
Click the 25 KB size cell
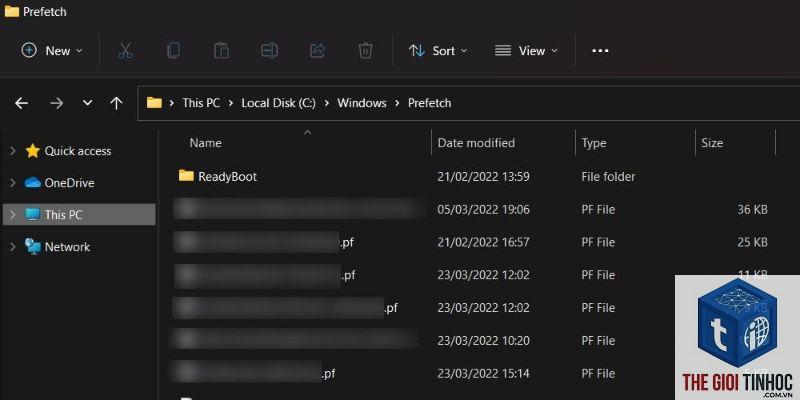[753, 242]
